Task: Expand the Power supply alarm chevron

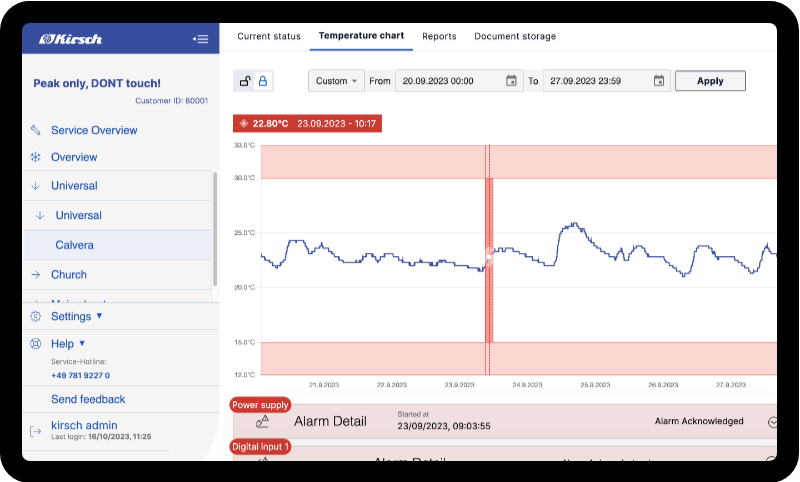Action: tap(772, 422)
